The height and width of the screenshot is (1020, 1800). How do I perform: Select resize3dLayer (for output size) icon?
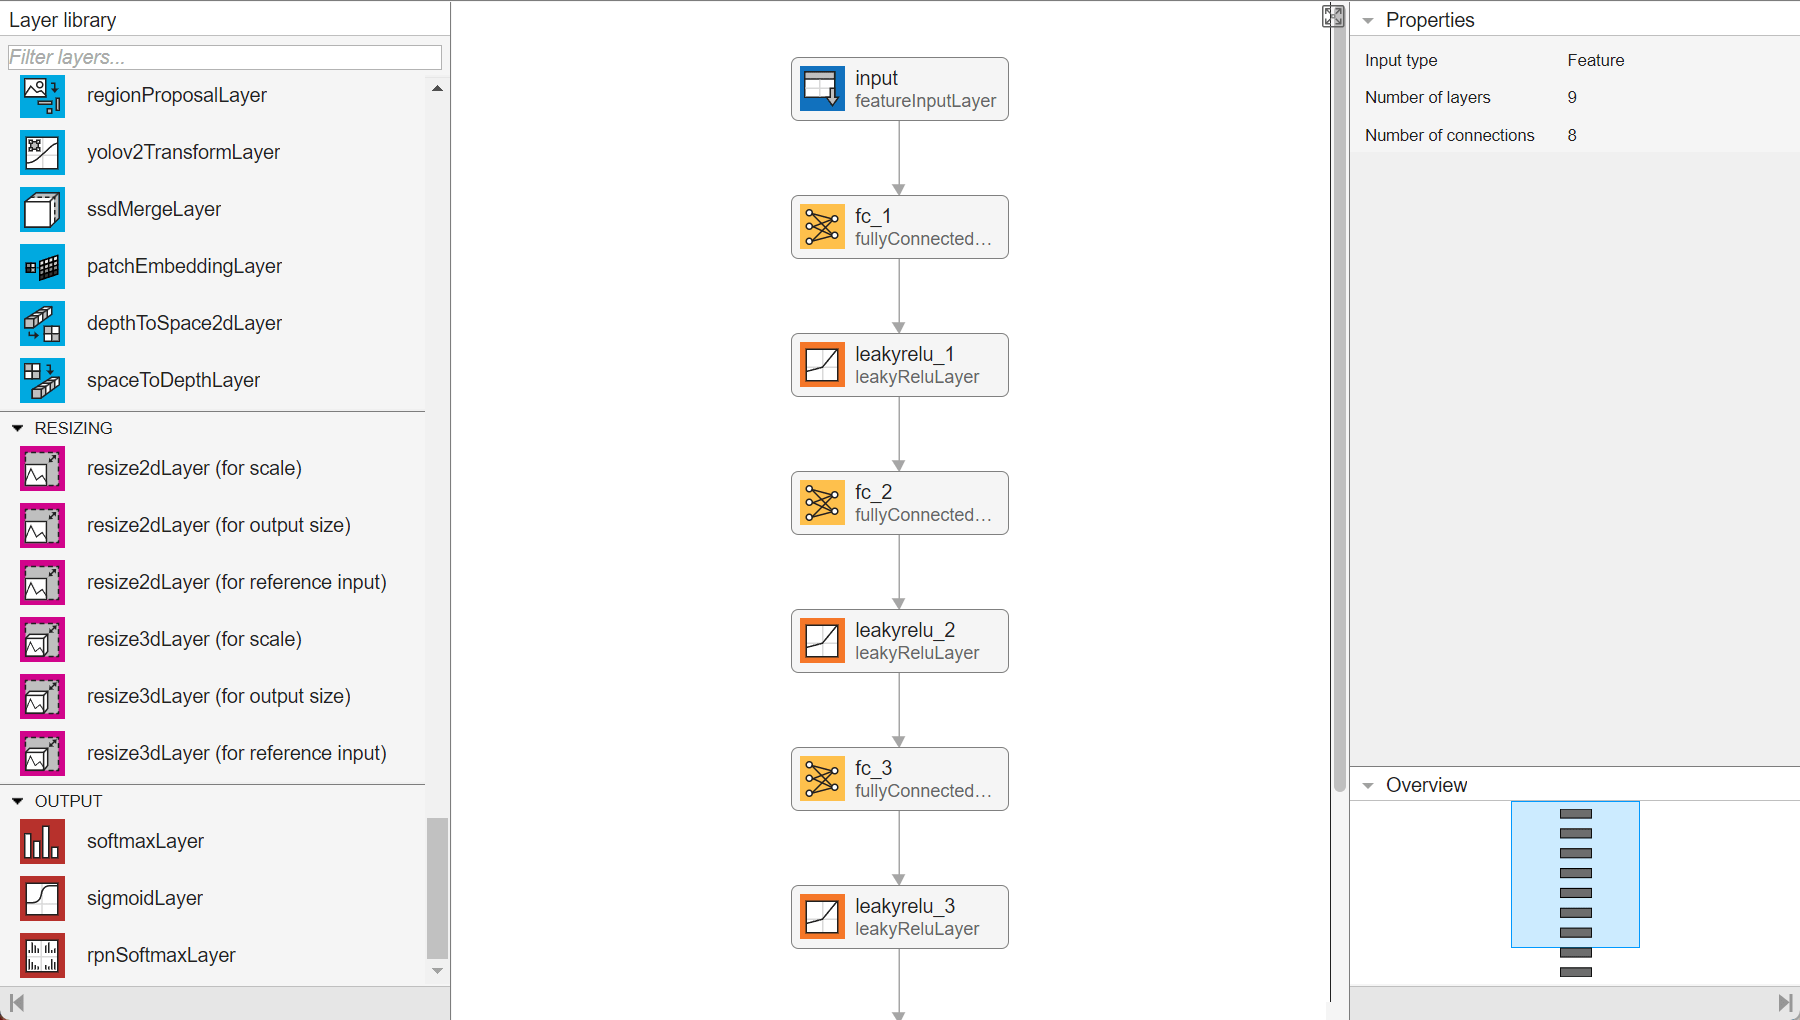tap(42, 696)
